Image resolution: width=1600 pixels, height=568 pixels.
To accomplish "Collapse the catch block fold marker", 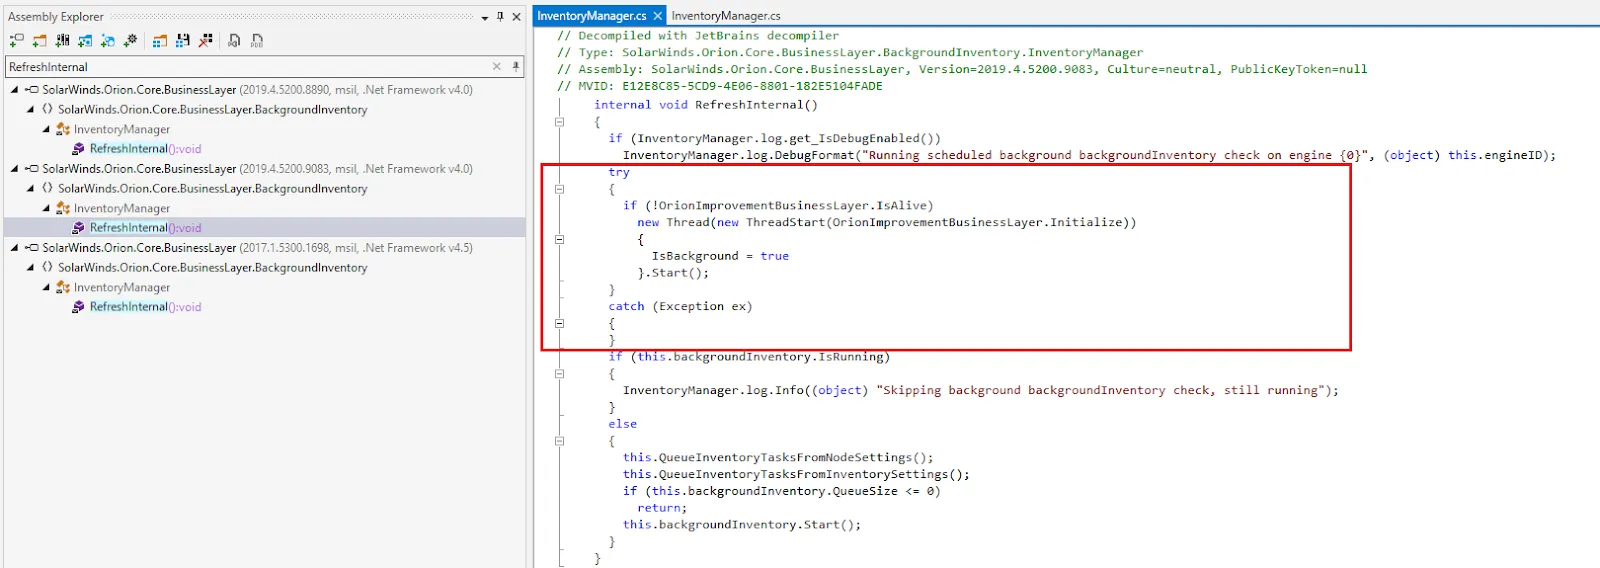I will click(559, 323).
